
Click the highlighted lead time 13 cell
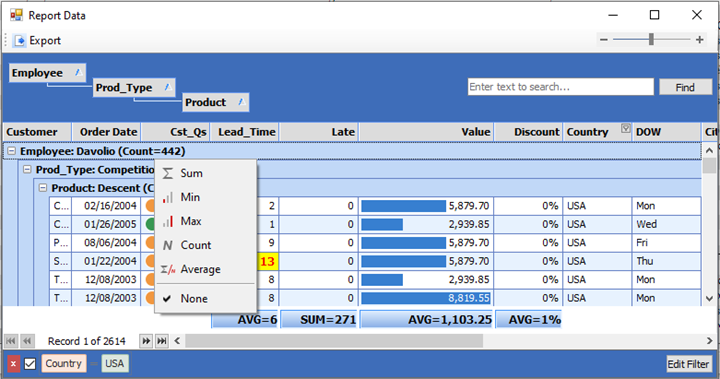[x=267, y=261]
